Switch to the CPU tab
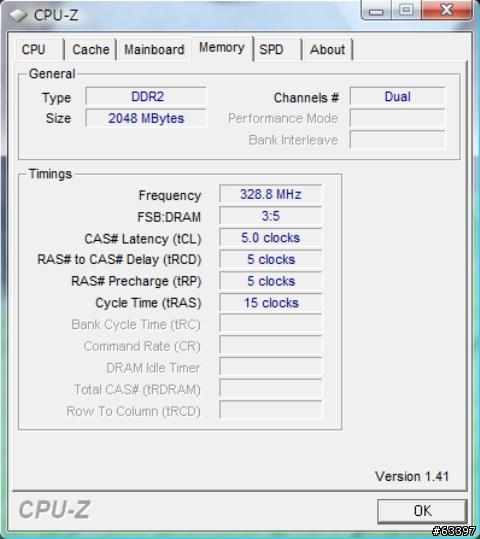 (x=39, y=50)
